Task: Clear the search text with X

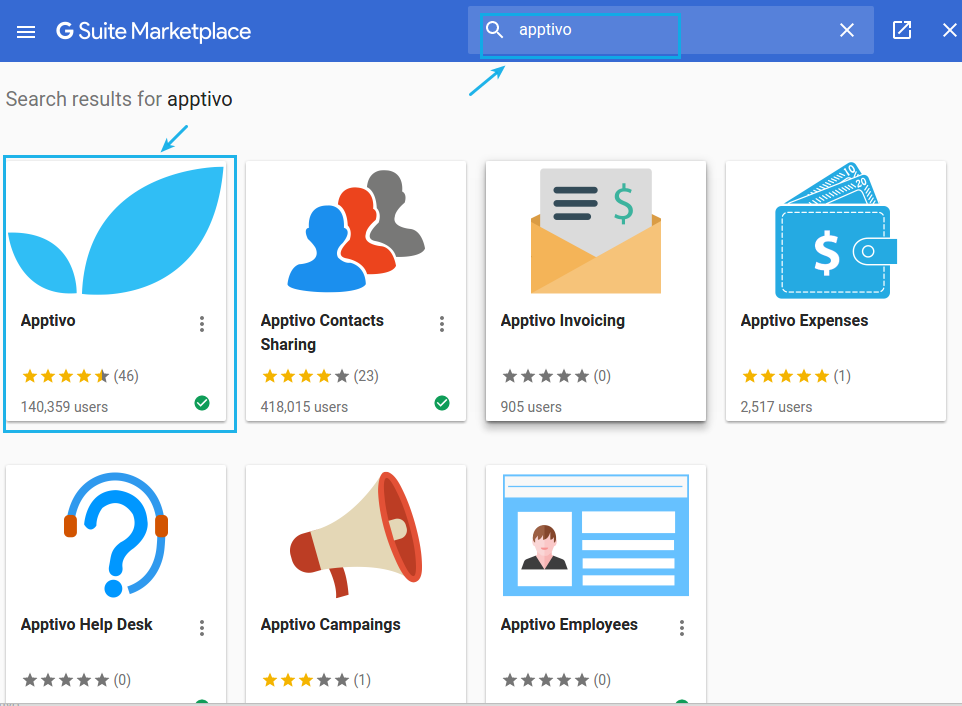Action: coord(847,30)
